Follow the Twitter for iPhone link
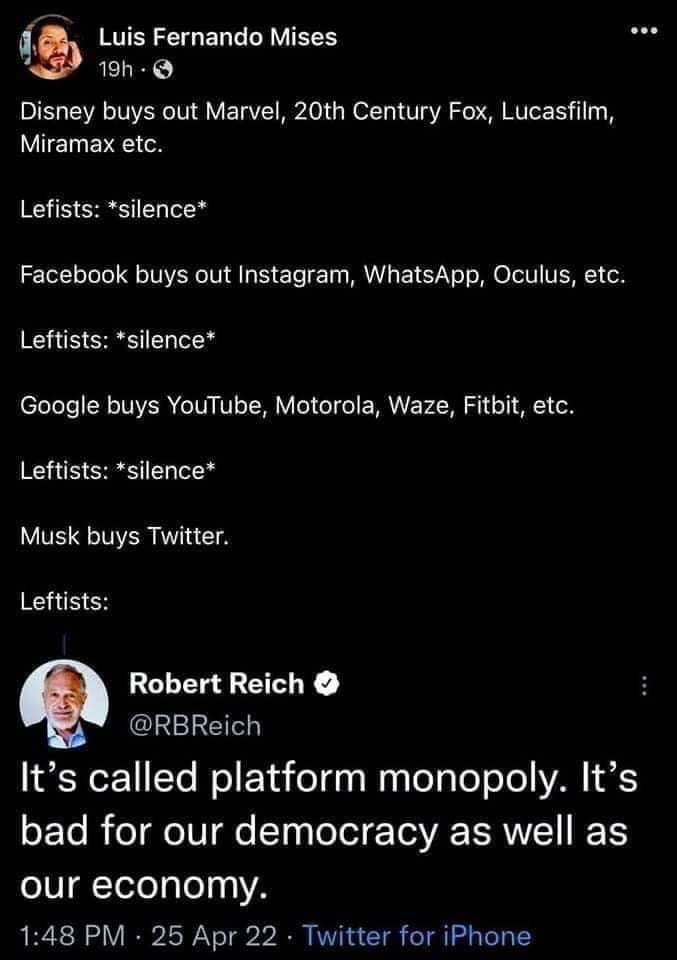The image size is (677, 960). [x=416, y=935]
